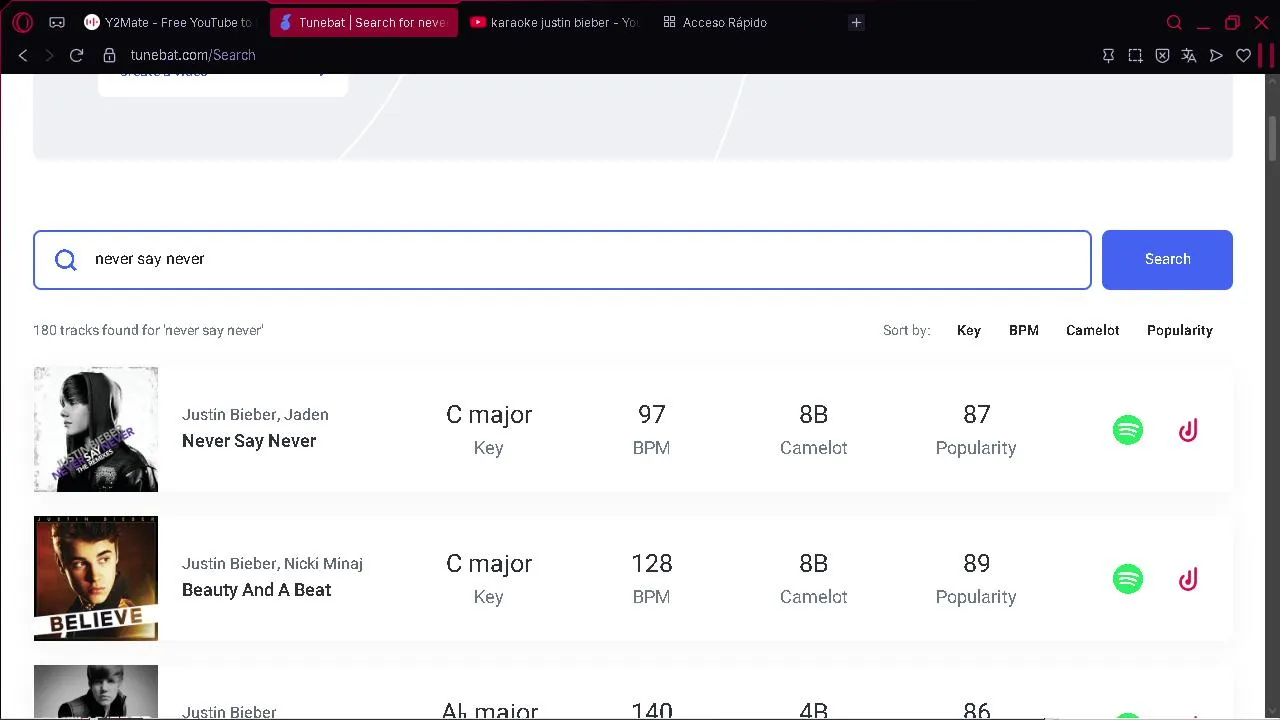Sort results by Key
1280x720 pixels.
(968, 330)
